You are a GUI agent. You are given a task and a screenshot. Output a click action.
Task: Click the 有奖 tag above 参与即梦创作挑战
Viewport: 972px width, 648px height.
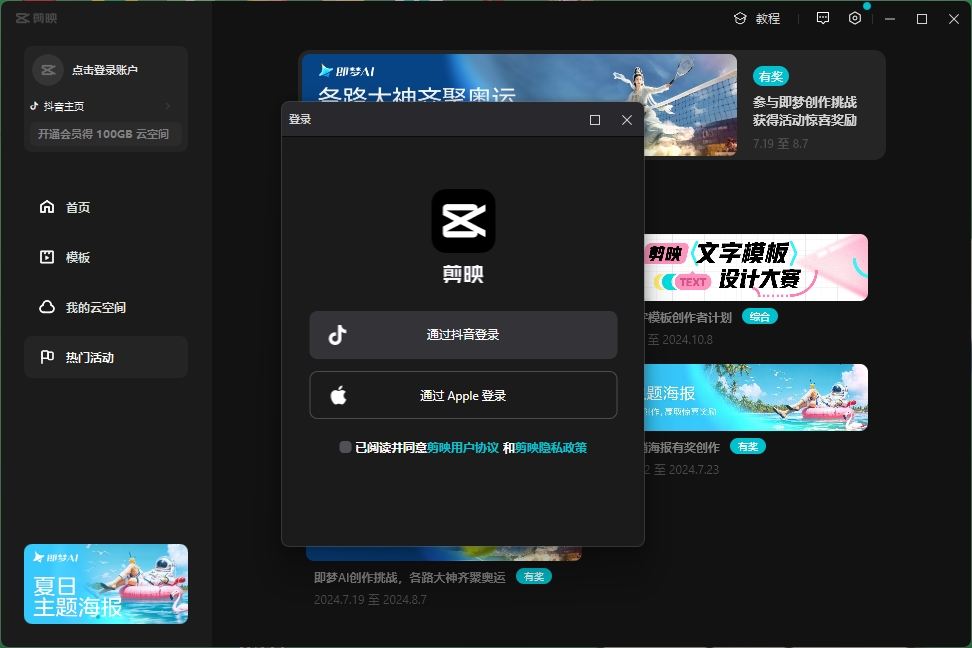771,76
